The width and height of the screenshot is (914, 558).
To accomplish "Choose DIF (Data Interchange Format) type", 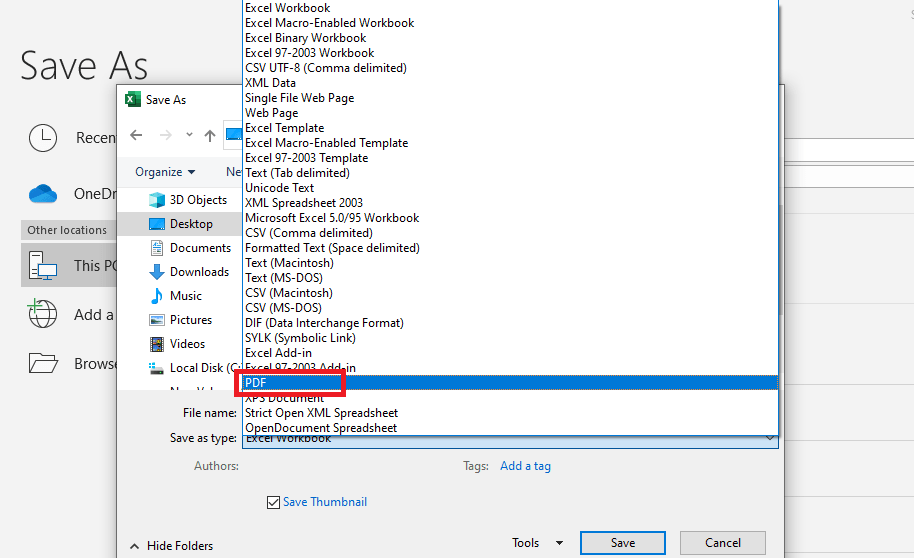I will tap(510, 322).
